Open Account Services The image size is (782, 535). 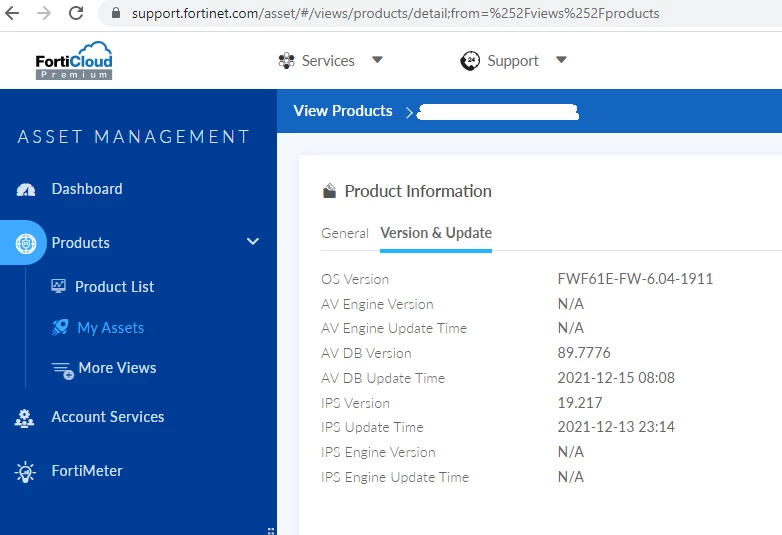coord(108,416)
